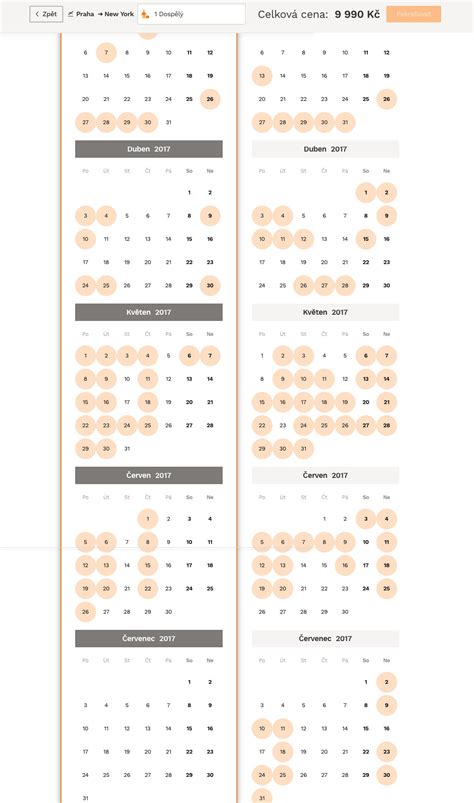474x803 pixels.
Task: Click the passenger icon beside 1 Dospělý
Action: 145,14
